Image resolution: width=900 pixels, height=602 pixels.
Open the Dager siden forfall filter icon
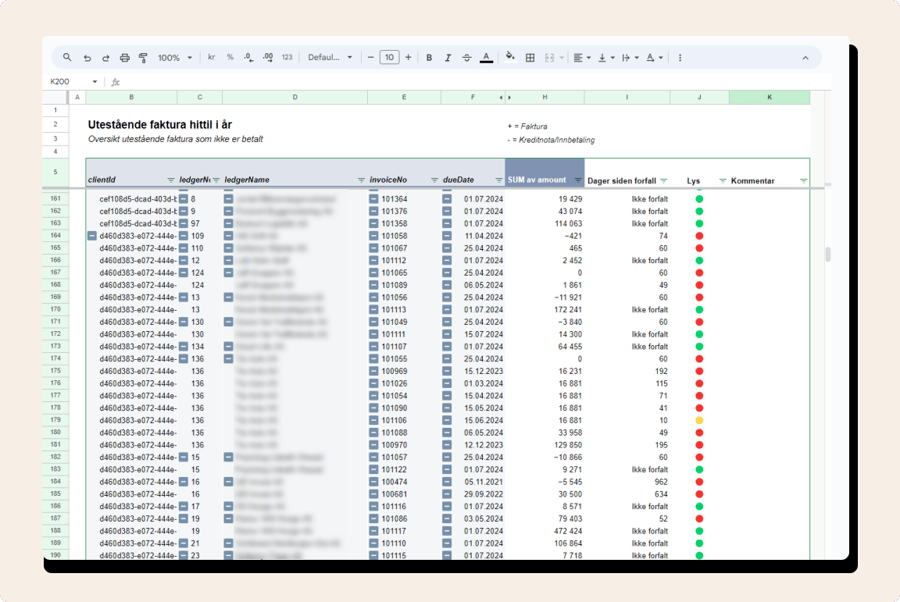click(x=664, y=180)
